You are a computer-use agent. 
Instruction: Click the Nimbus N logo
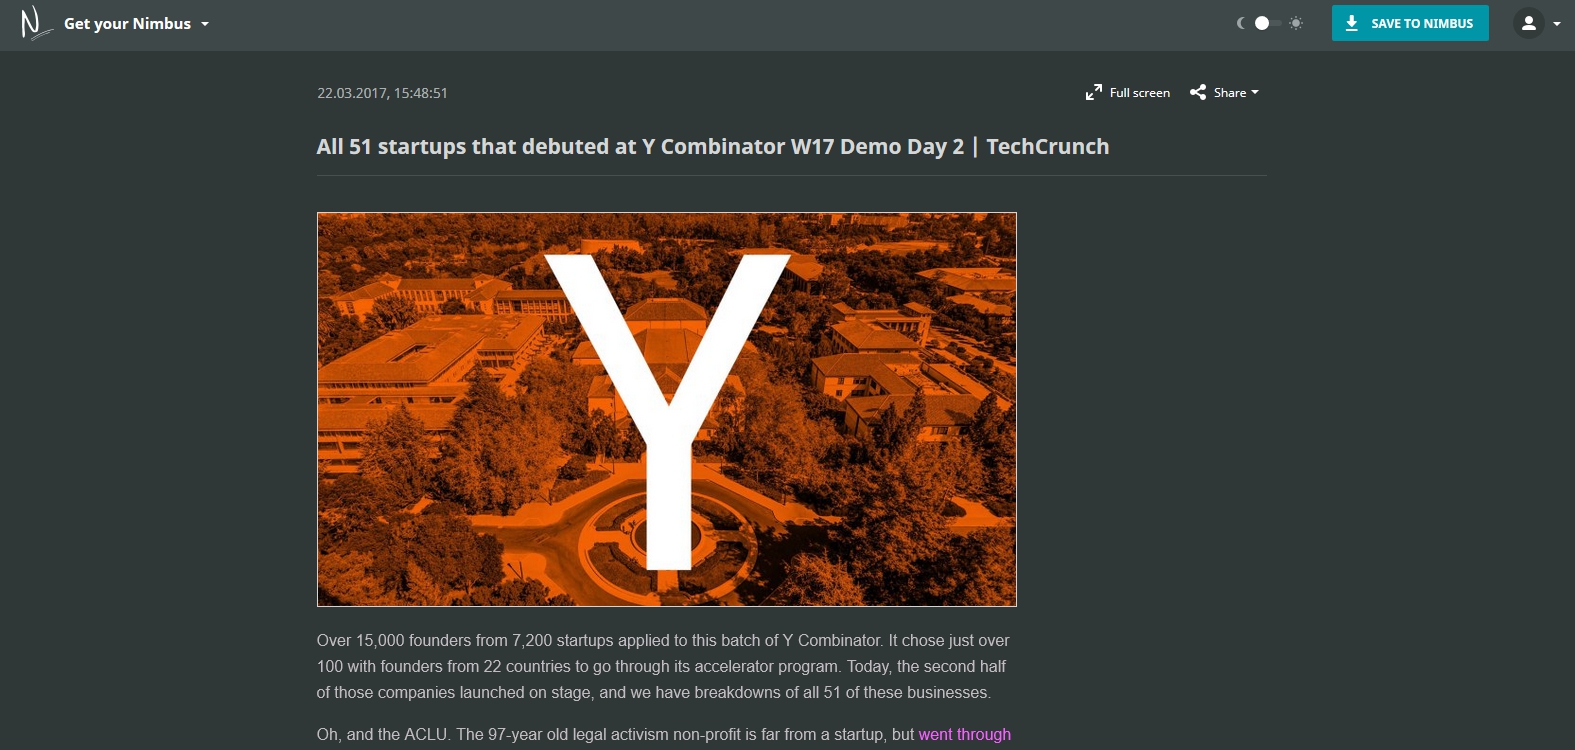[36, 23]
